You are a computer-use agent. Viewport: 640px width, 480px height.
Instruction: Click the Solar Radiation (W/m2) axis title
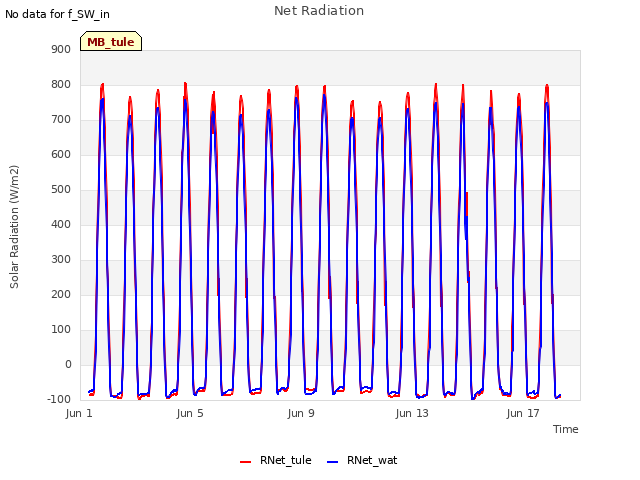(x=14, y=227)
